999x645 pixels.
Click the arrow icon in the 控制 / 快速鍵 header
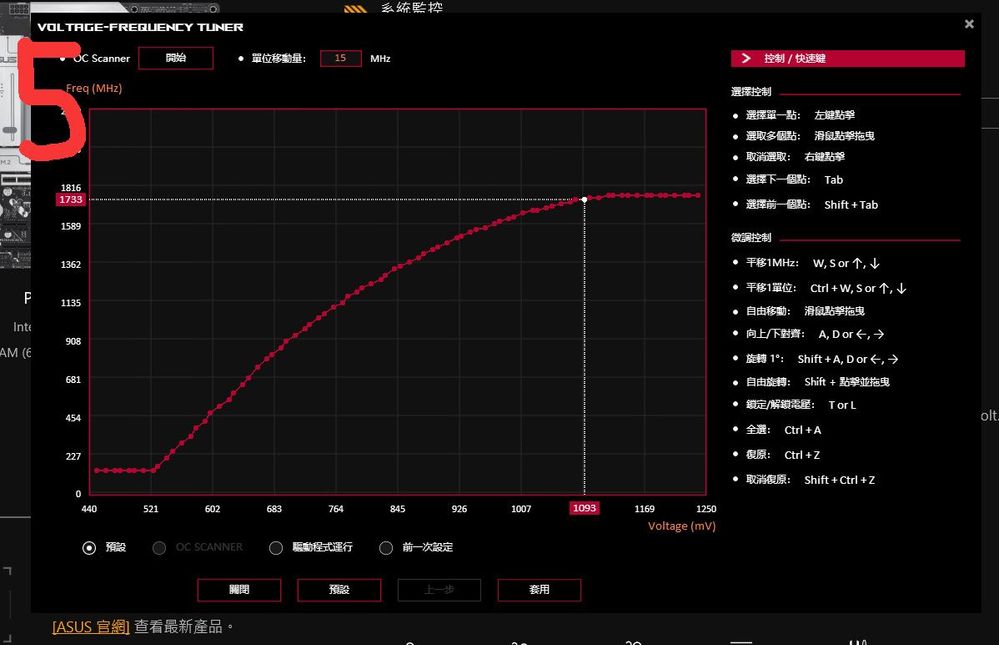[747, 59]
